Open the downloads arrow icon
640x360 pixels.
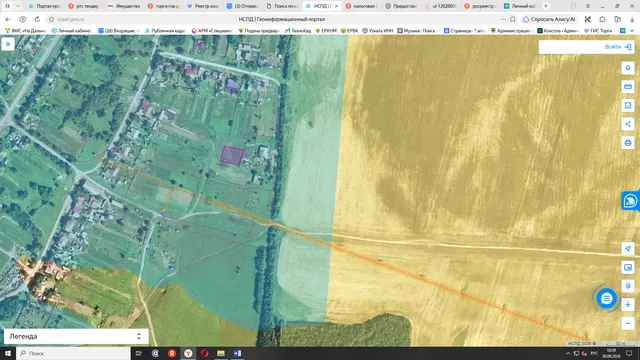(632, 19)
